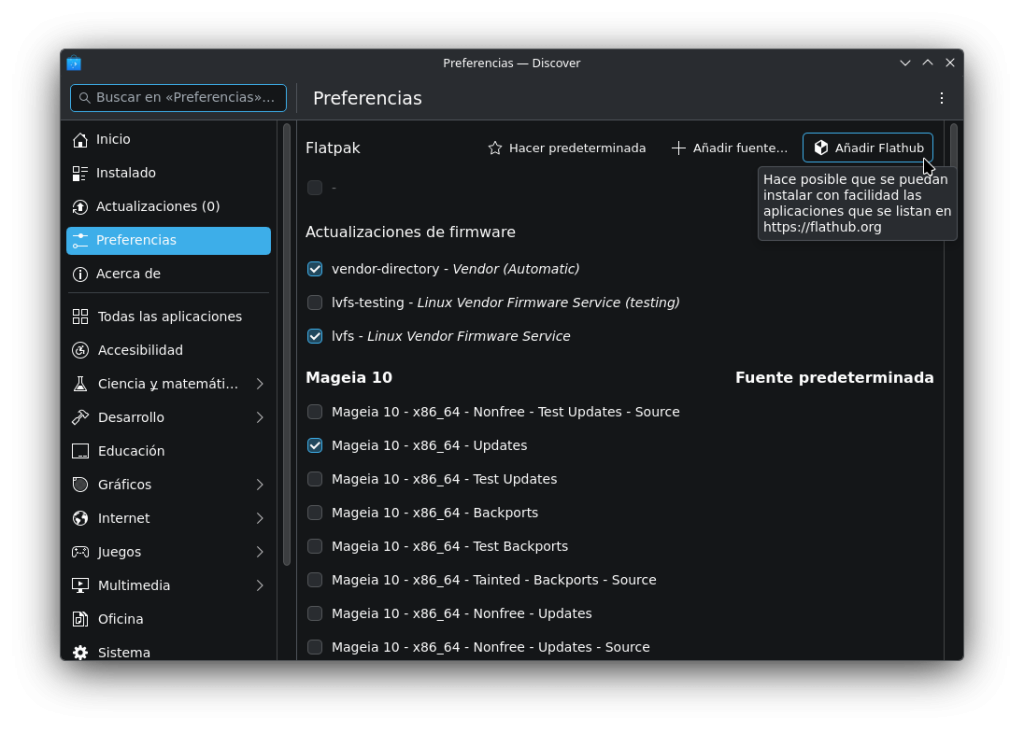Viewport: 1024px width, 732px height.
Task: Click the Gráficos icon
Action: 80,485
